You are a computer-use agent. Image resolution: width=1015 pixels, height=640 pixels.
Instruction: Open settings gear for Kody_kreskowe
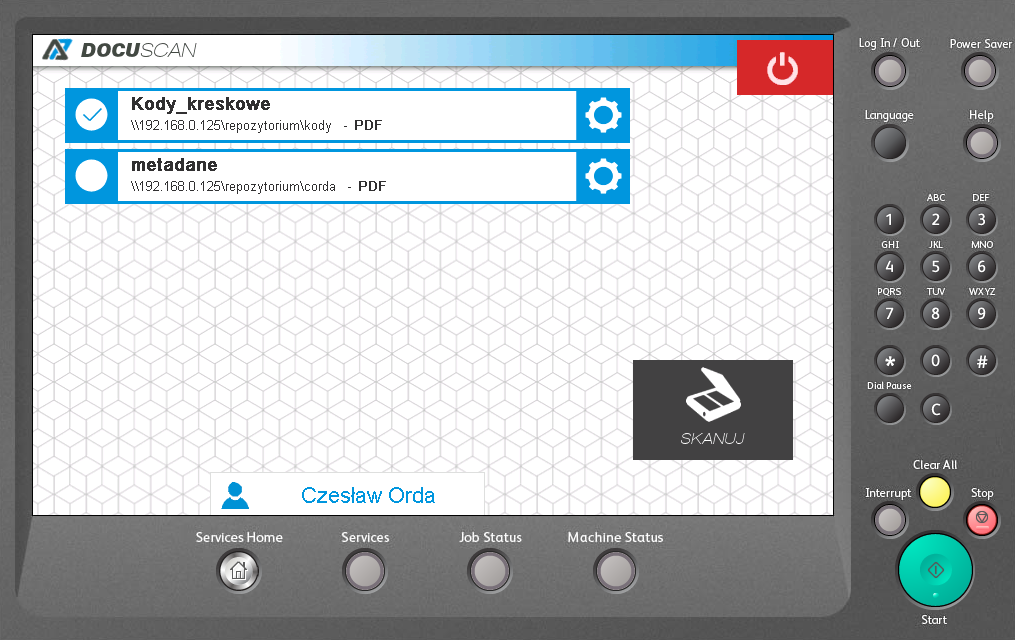click(x=603, y=115)
